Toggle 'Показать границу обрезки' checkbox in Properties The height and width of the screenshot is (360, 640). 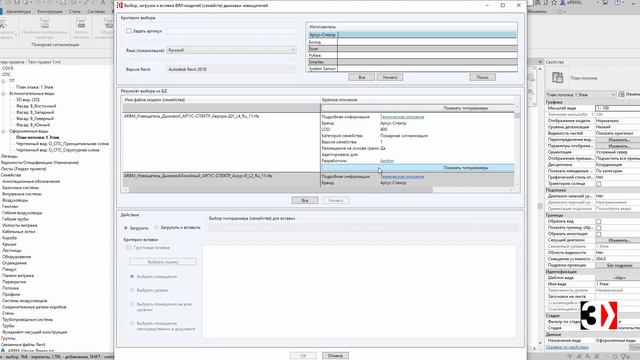[x=598, y=228]
